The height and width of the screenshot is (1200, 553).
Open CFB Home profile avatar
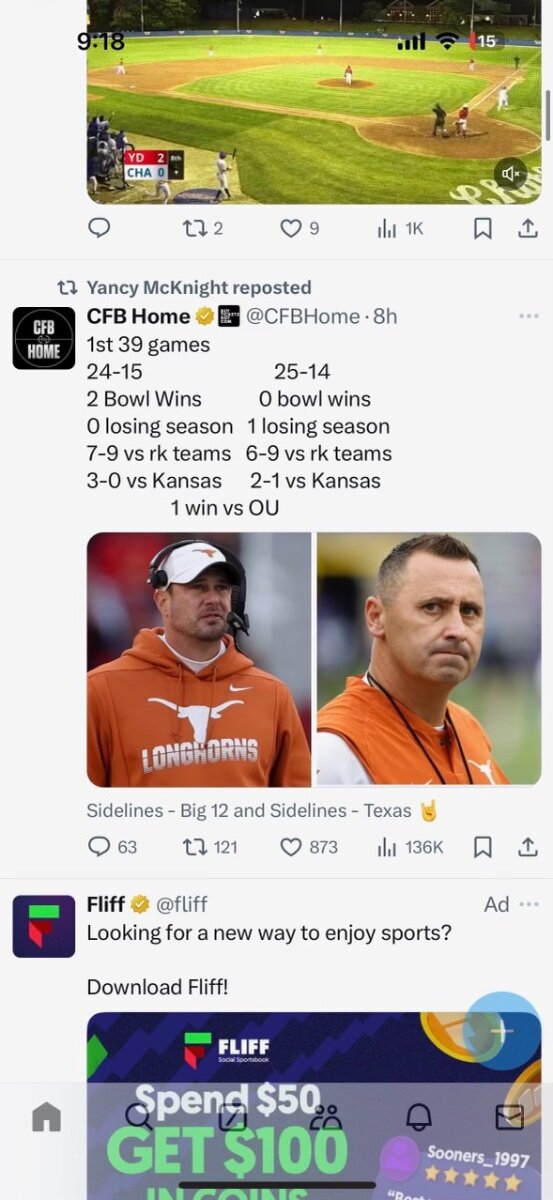(44, 338)
